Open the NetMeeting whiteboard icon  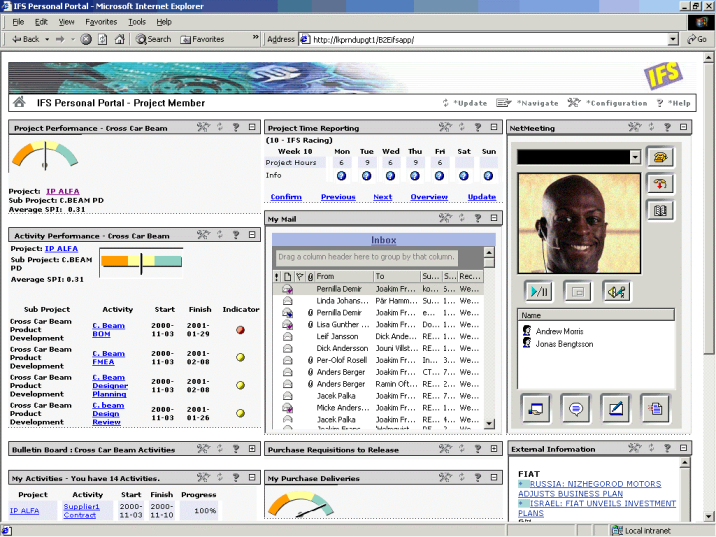616,408
